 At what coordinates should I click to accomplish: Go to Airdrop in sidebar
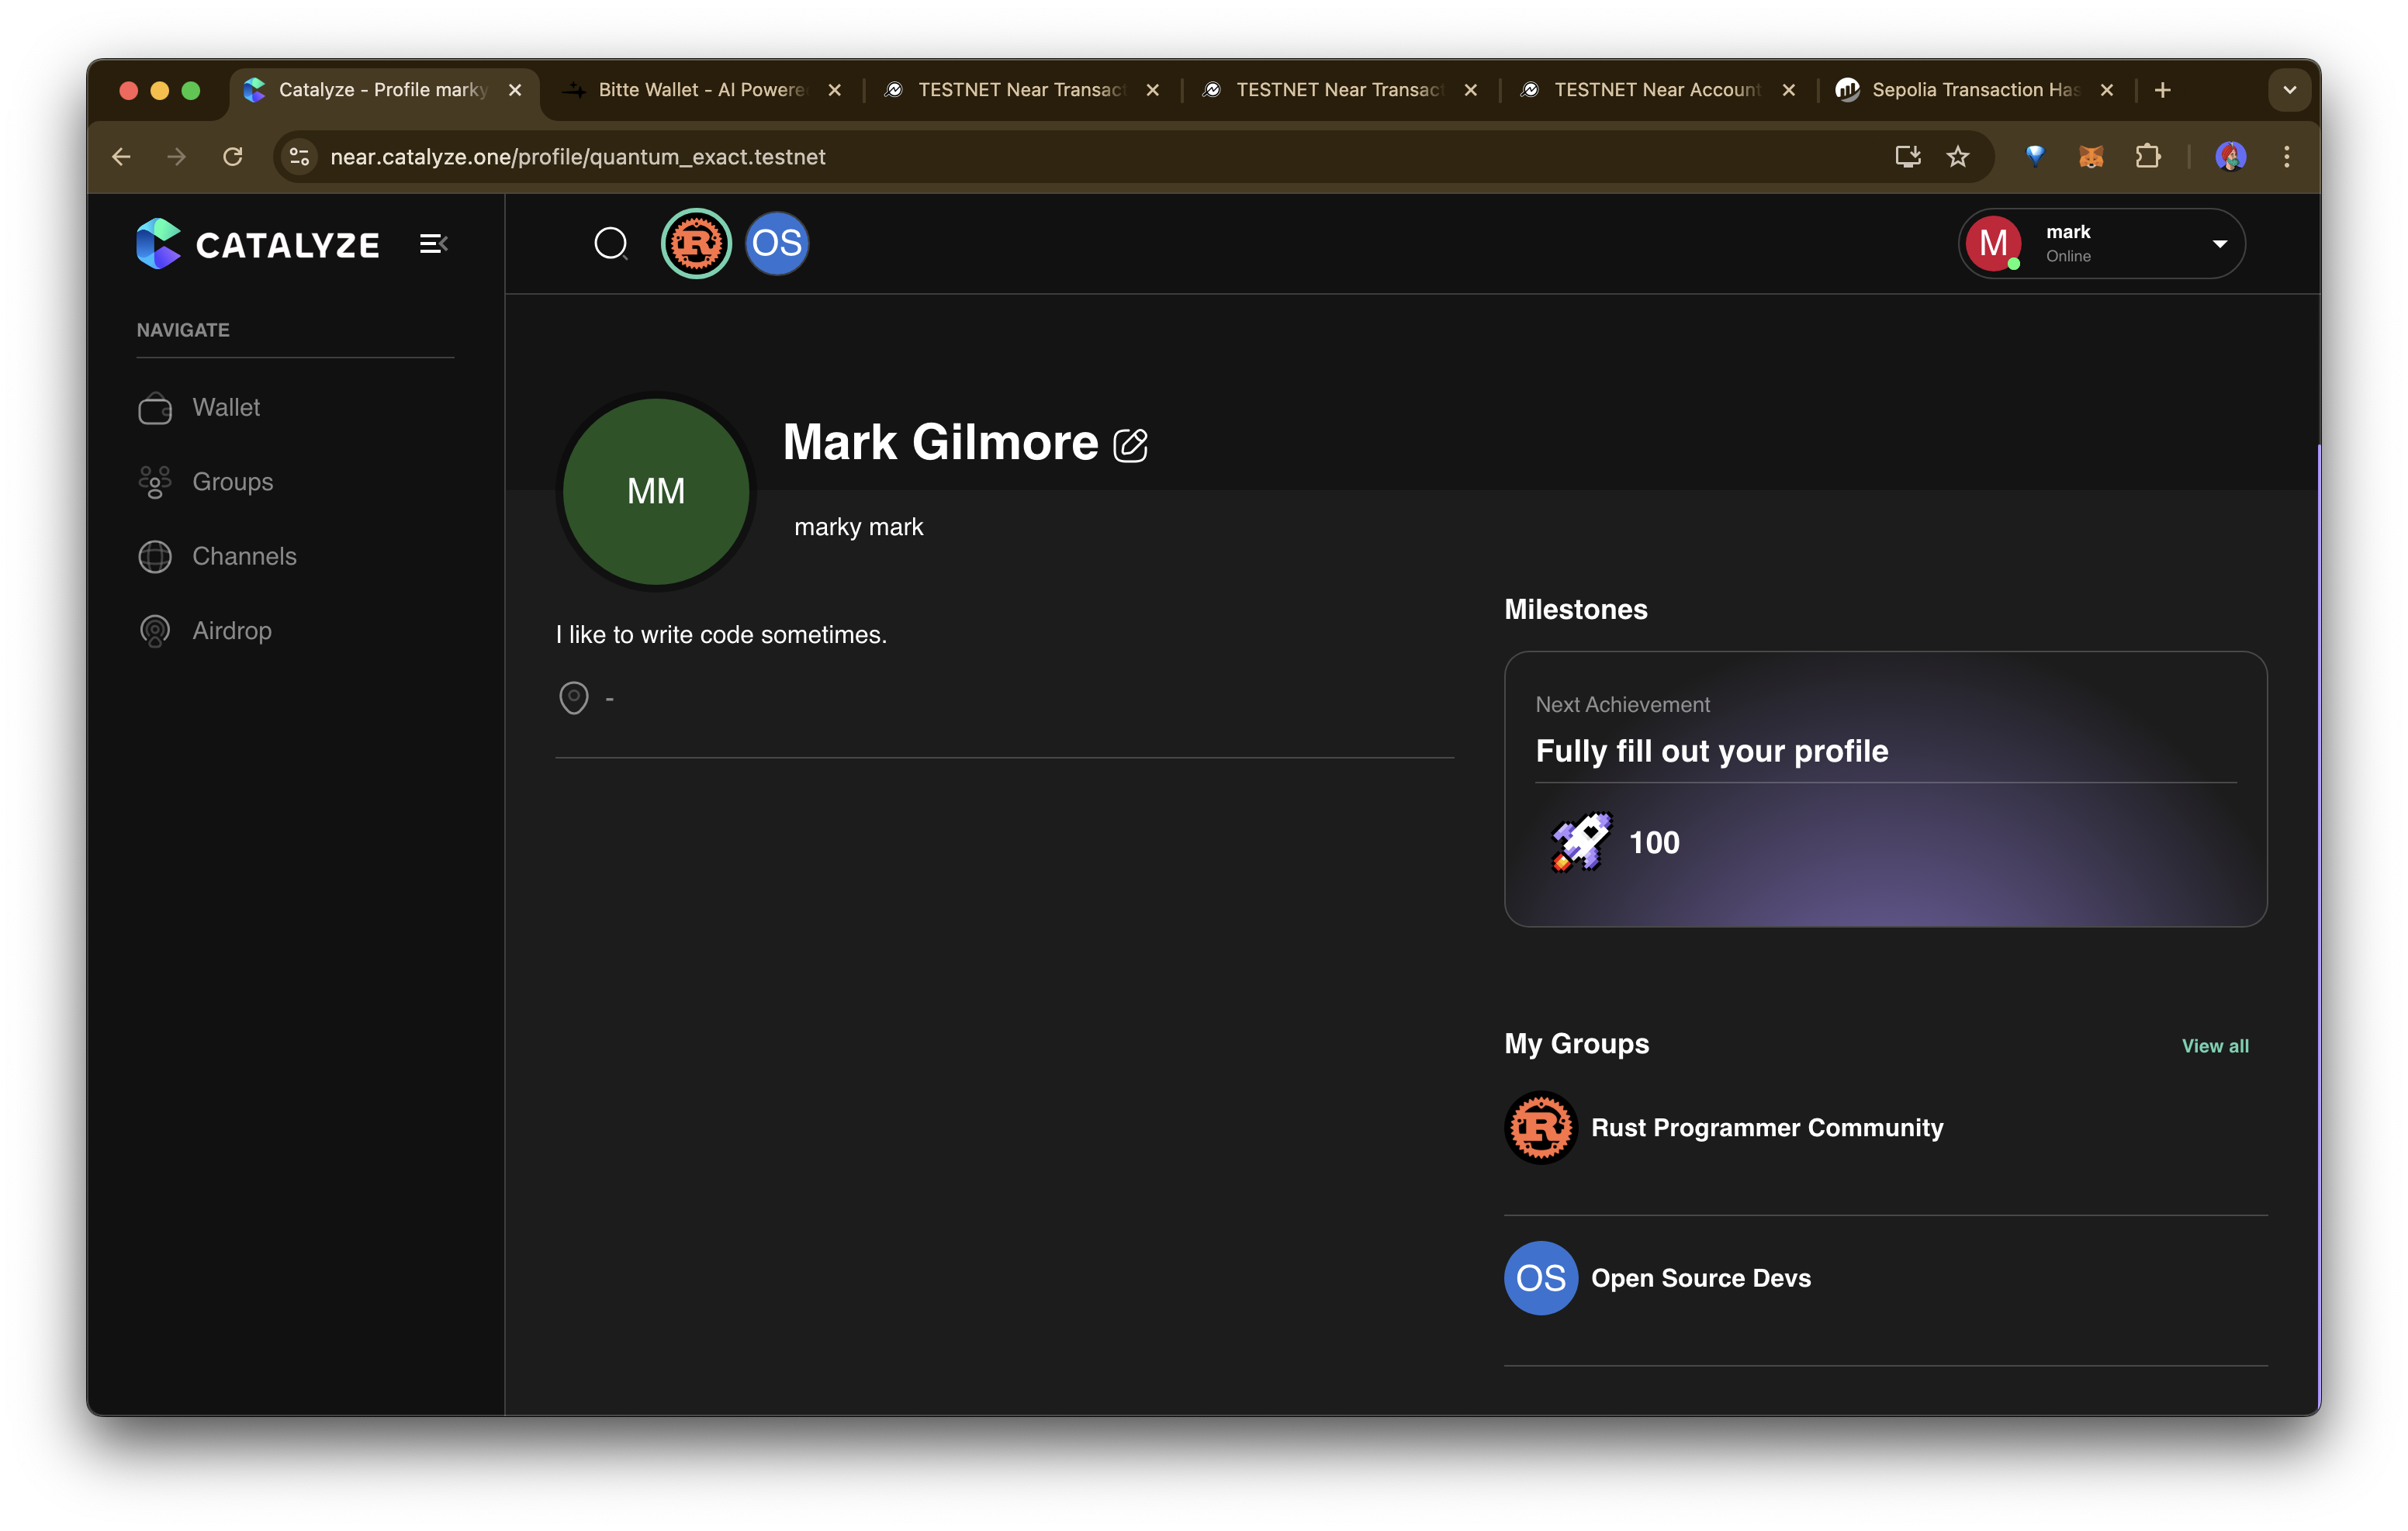(x=231, y=631)
